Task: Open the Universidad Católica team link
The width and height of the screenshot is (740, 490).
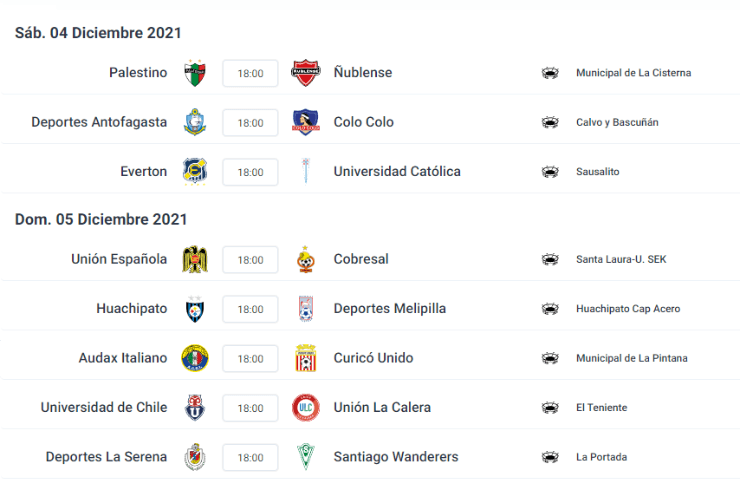Action: [x=397, y=171]
